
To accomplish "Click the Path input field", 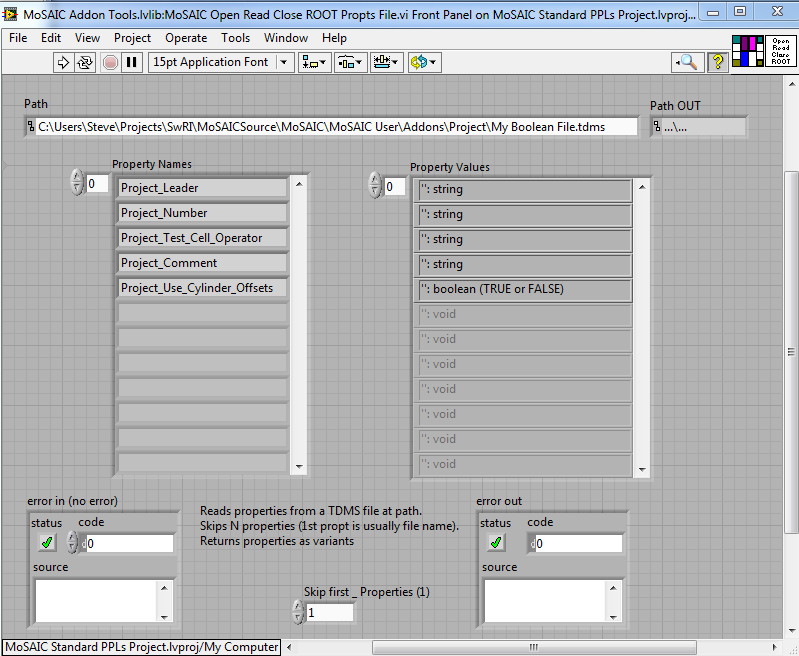I will point(337,127).
